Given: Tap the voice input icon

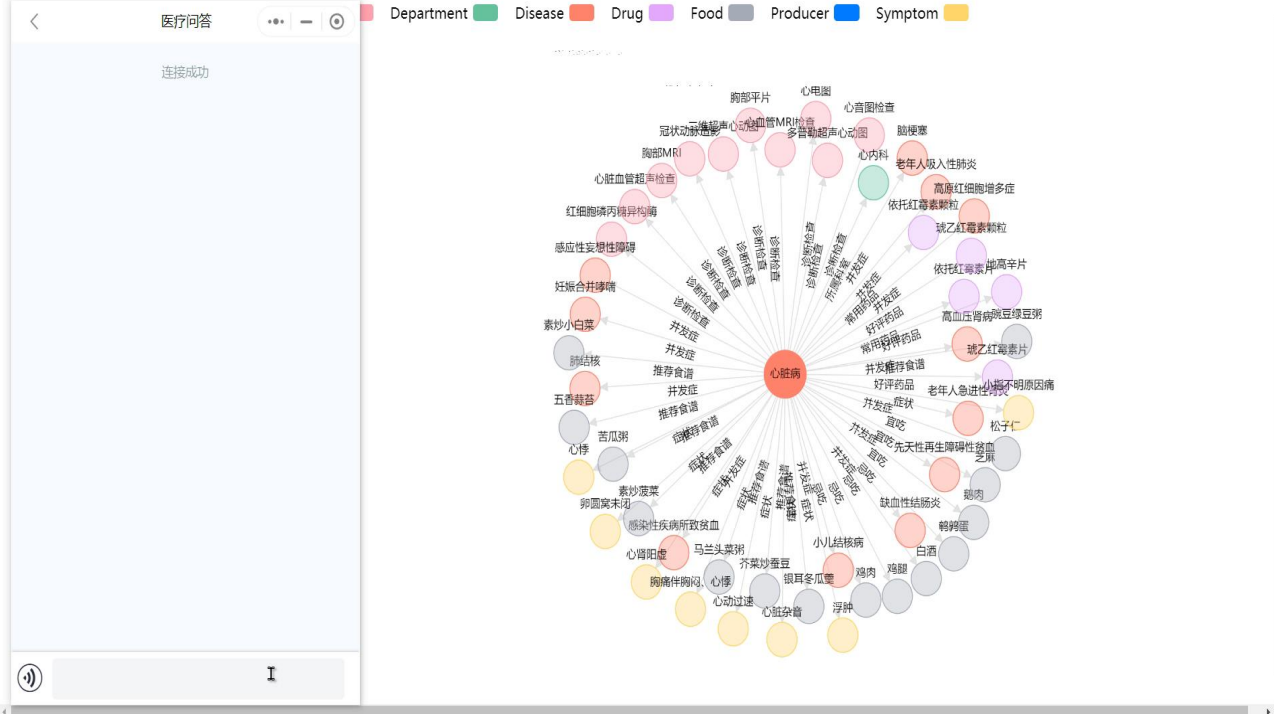Looking at the screenshot, I should click(x=30, y=678).
